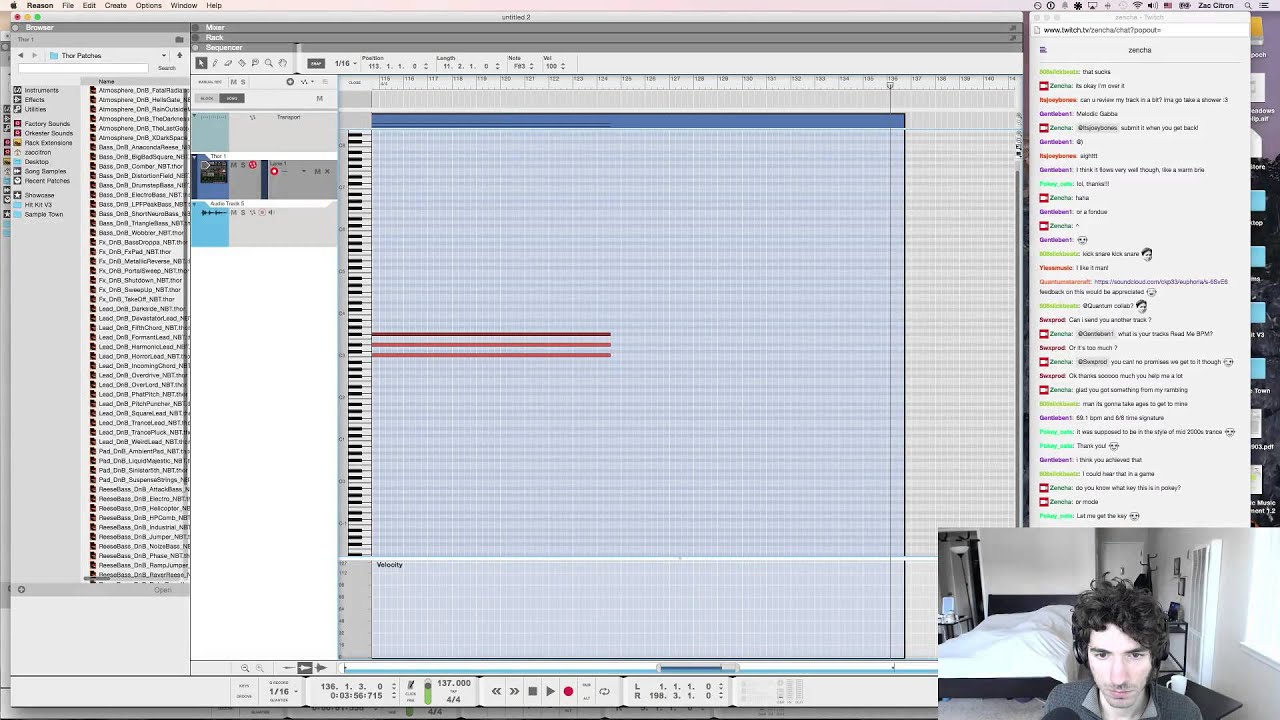This screenshot has width=1280, height=720.
Task: Open the Window menu
Action: 184,6
